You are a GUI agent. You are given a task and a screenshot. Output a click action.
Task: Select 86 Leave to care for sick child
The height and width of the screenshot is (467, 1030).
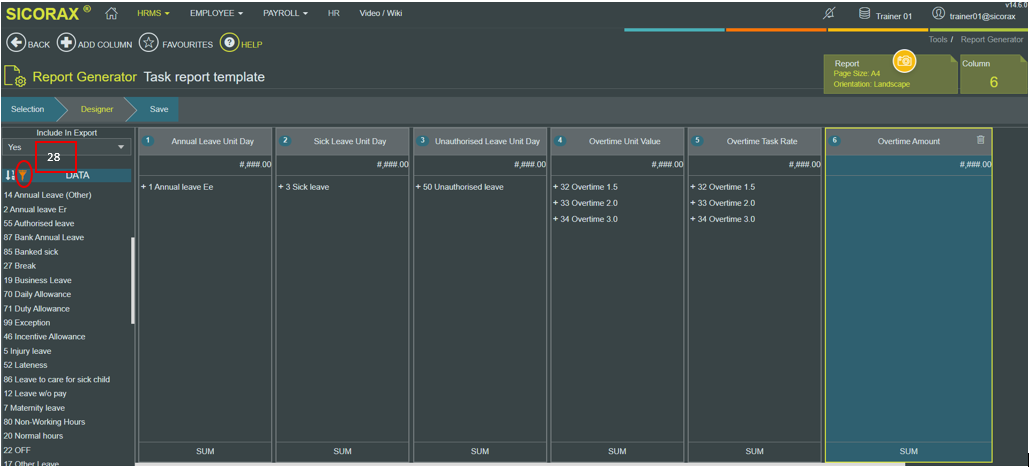point(56,380)
